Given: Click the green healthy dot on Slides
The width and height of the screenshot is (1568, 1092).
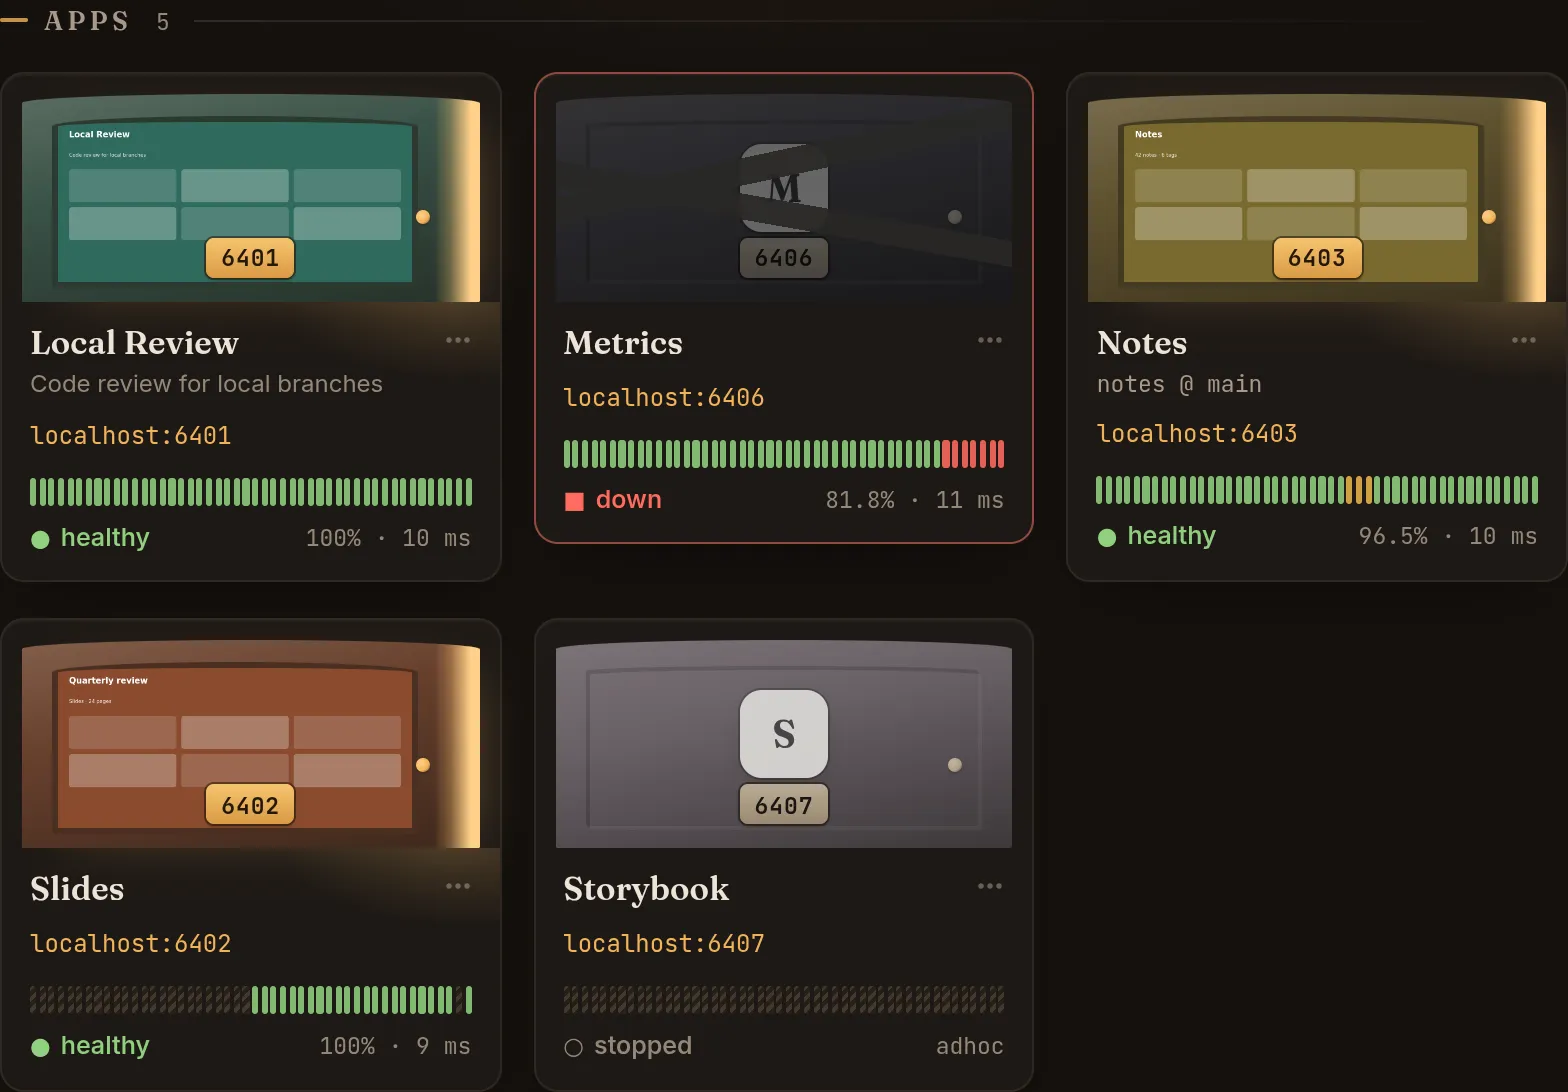Looking at the screenshot, I should [x=40, y=1047].
